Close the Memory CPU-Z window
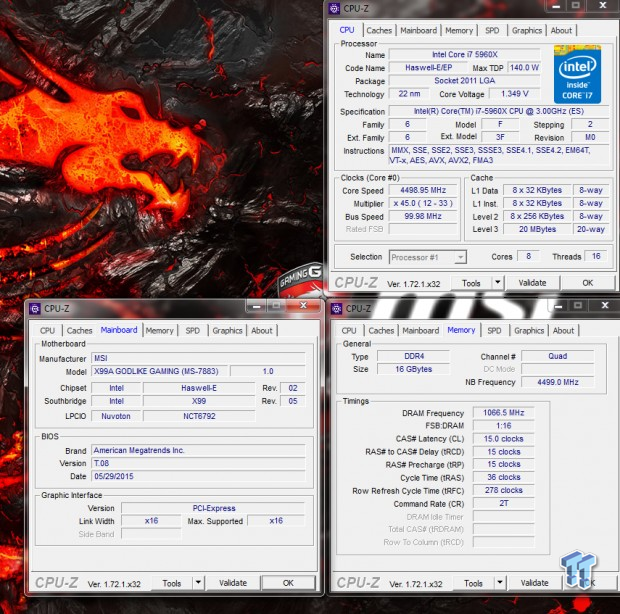Screen dimensions: 620x614 (x=605, y=306)
